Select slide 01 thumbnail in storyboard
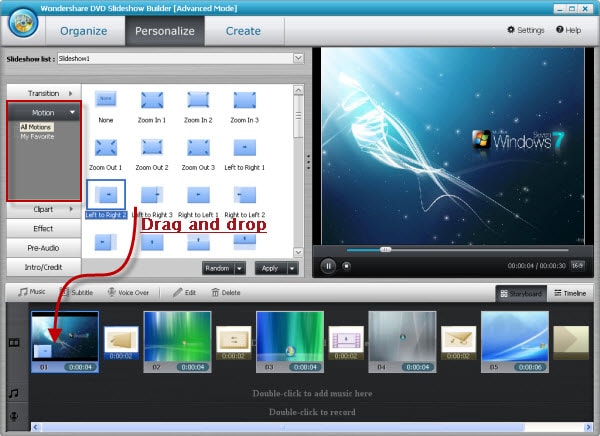The height and width of the screenshot is (436, 600). 65,341
